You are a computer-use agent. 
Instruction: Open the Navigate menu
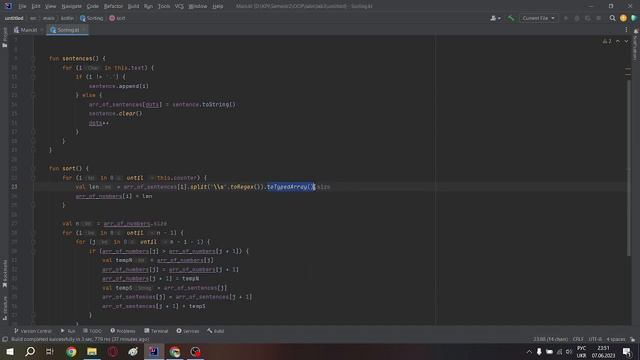[x=71, y=6]
